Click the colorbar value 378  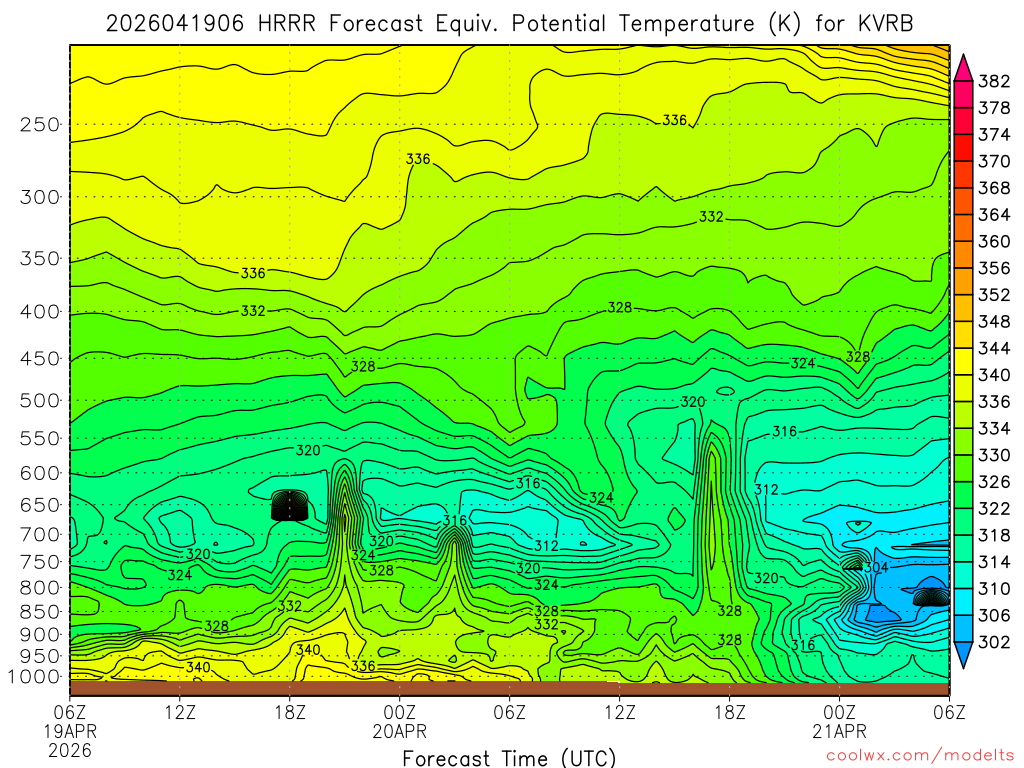pos(993,108)
